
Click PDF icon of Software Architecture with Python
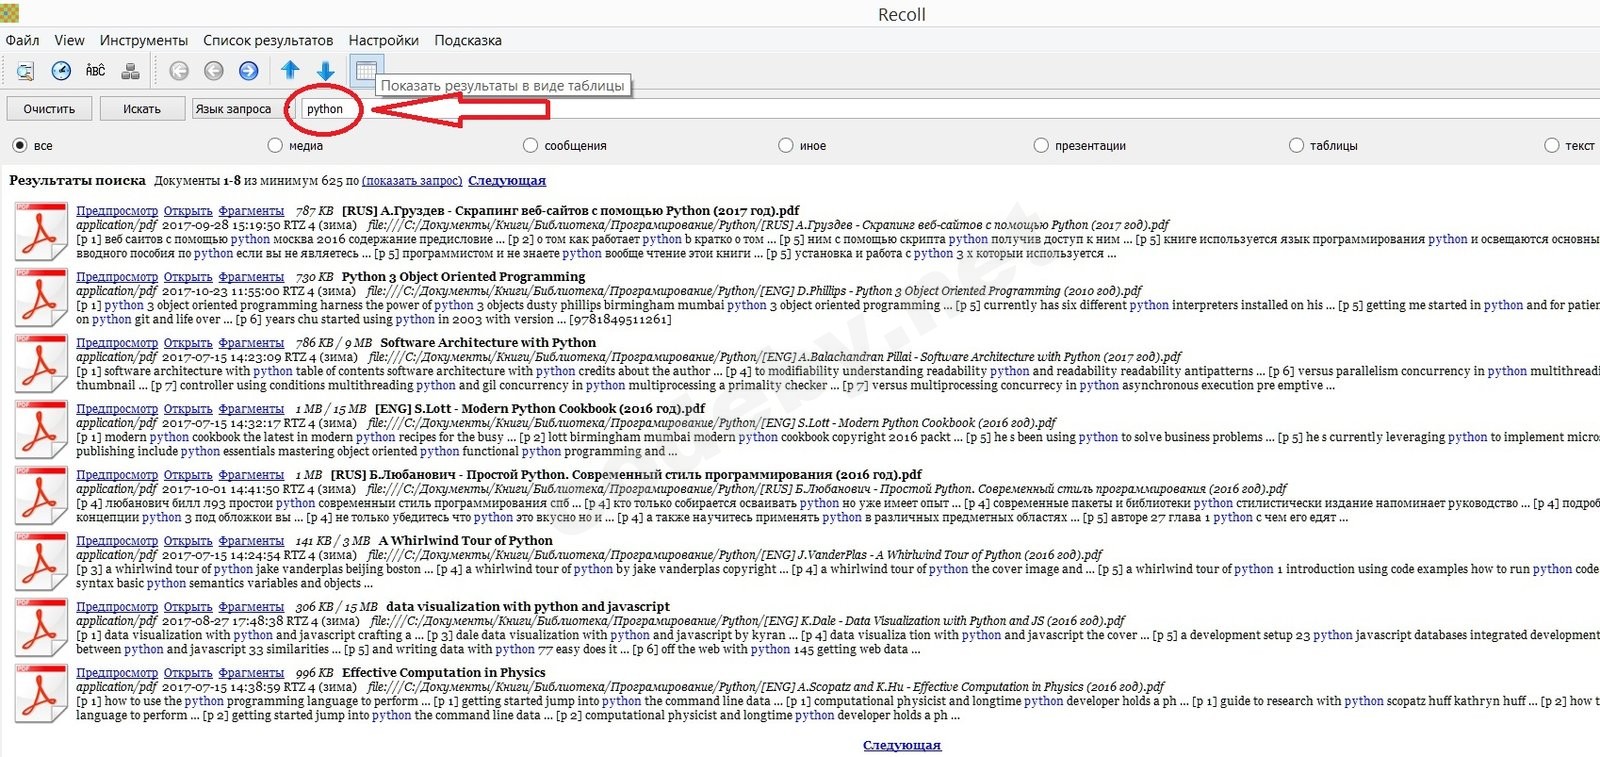pos(40,364)
